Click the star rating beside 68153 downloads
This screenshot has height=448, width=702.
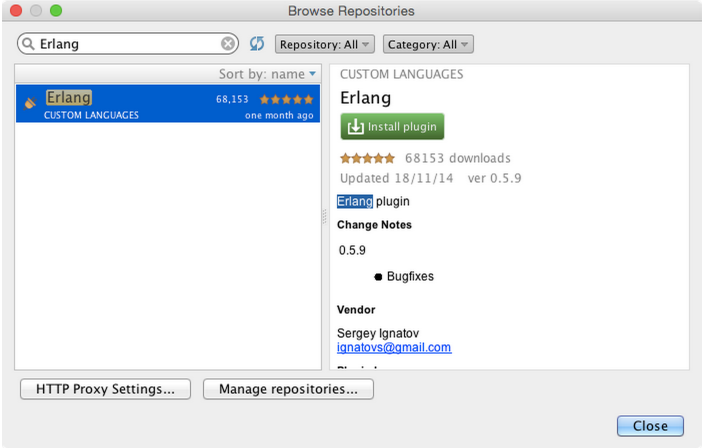click(x=367, y=158)
